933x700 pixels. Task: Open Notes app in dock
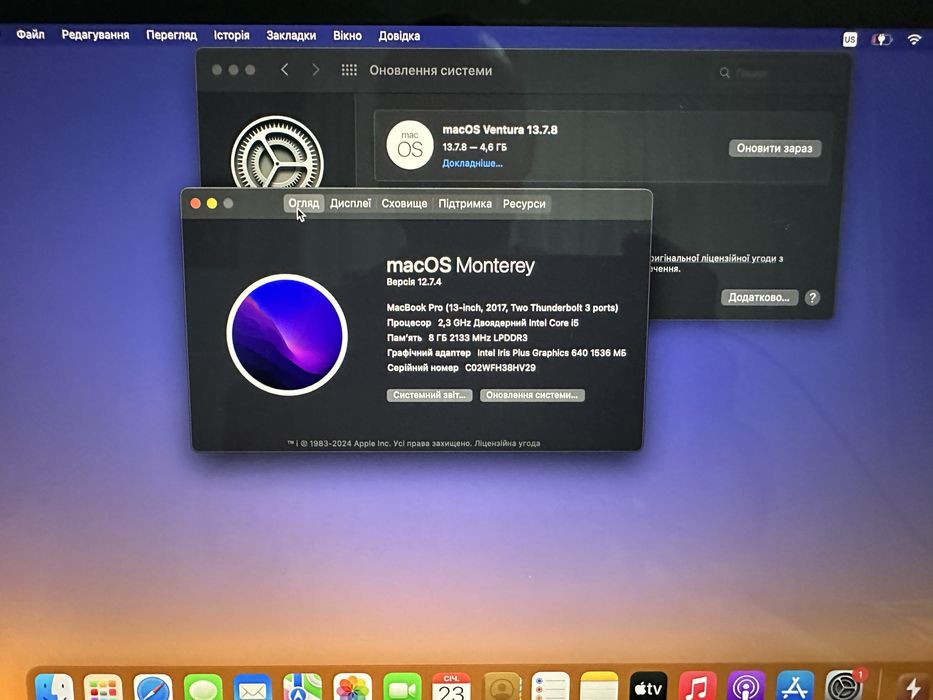[x=599, y=688]
